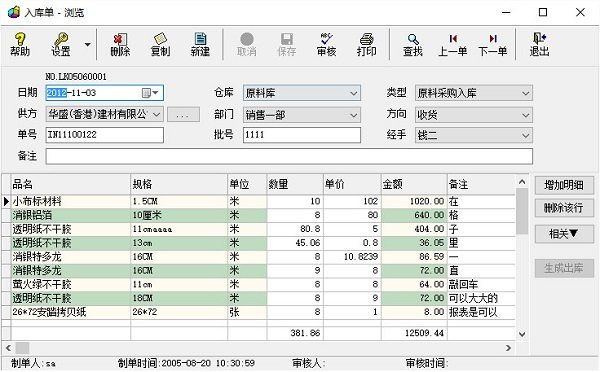Expand the arrow next to 设置
Image resolution: width=600 pixels, height=372 pixels.
click(x=88, y=45)
